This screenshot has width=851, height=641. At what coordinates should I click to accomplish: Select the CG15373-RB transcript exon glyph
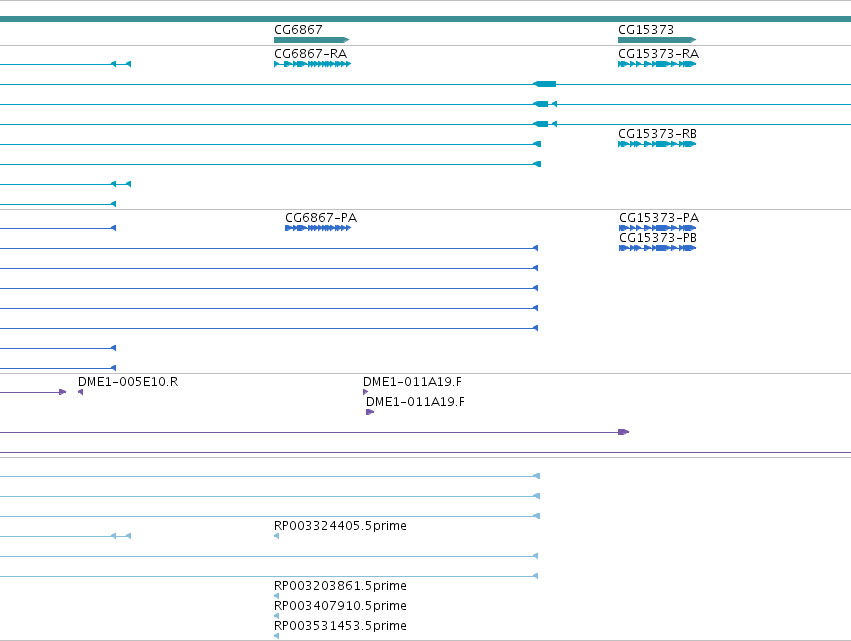pyautogui.click(x=657, y=144)
